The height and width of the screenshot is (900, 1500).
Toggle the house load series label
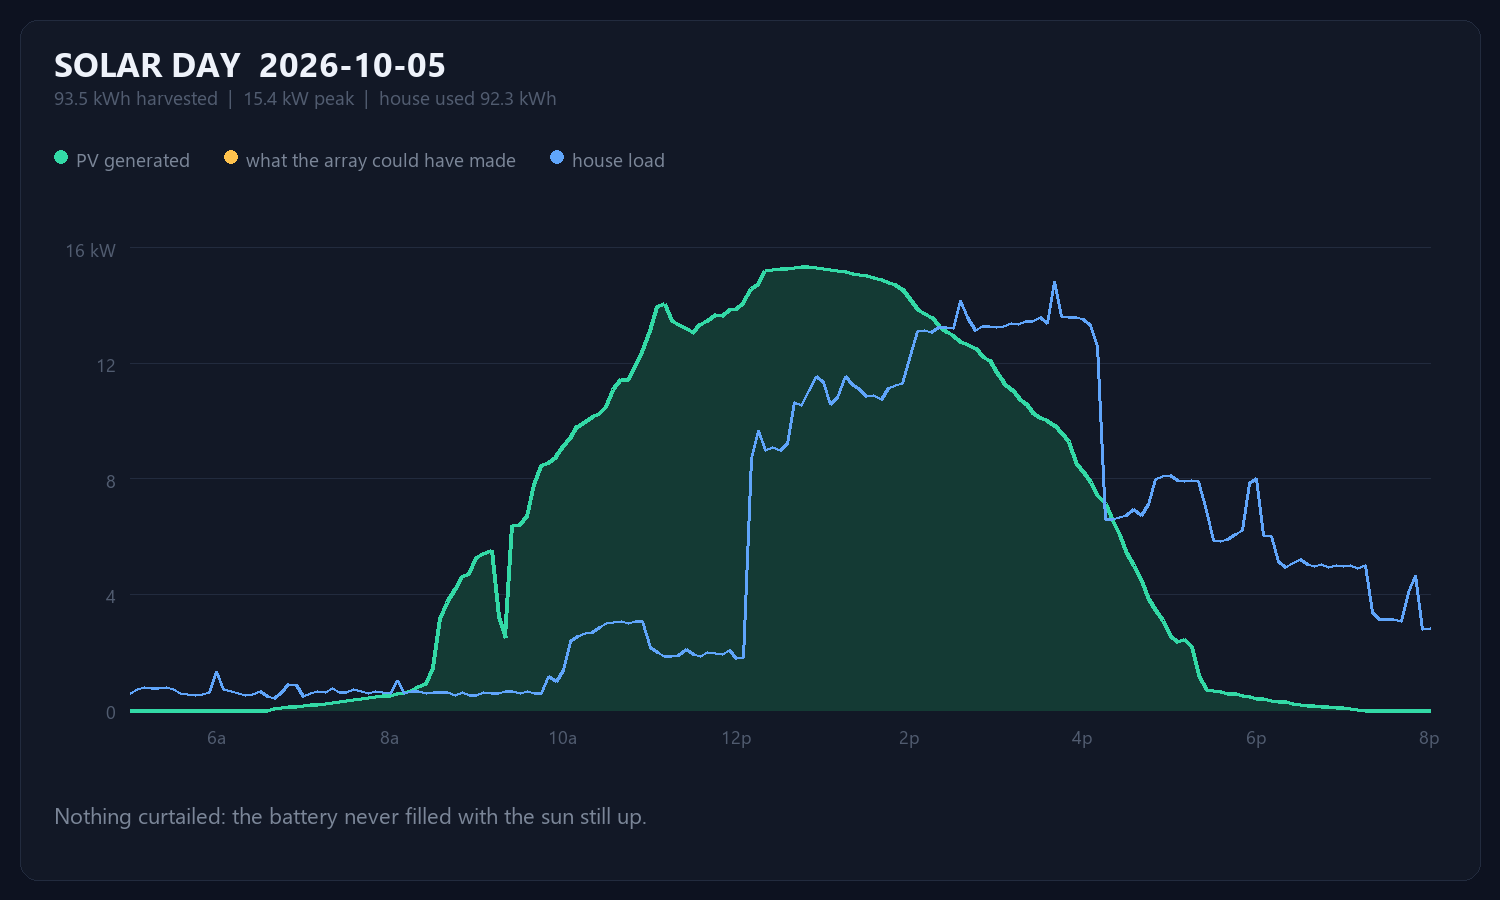point(618,160)
